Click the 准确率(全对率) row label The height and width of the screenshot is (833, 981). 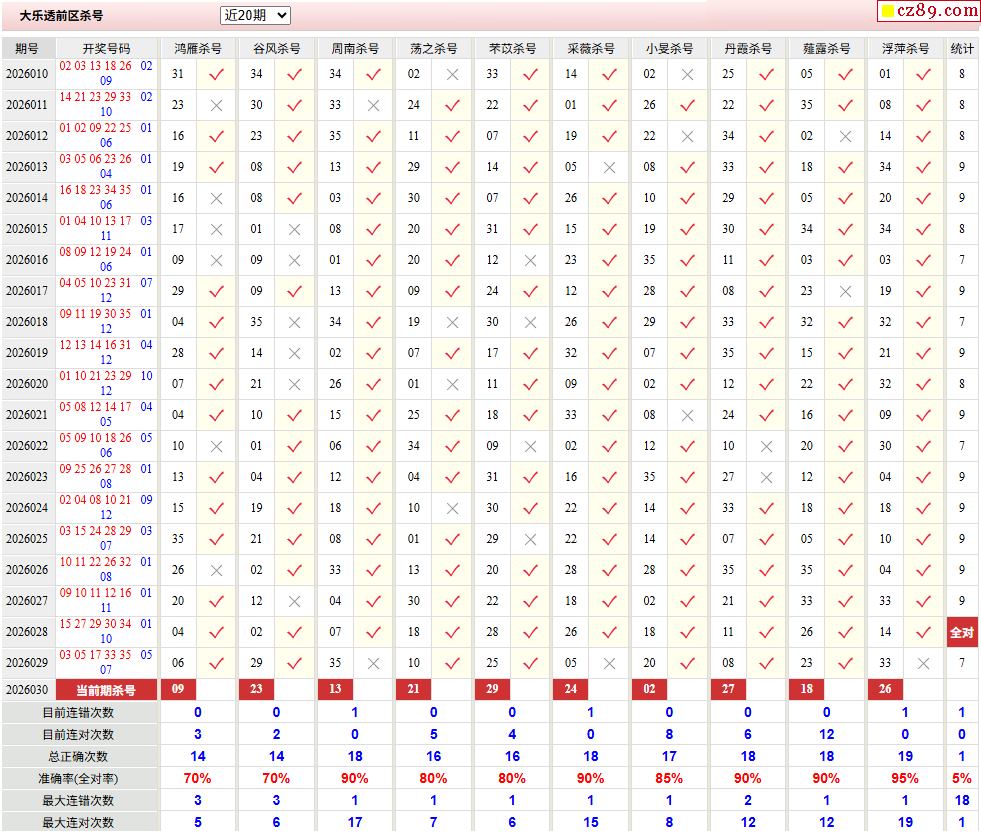(x=78, y=778)
